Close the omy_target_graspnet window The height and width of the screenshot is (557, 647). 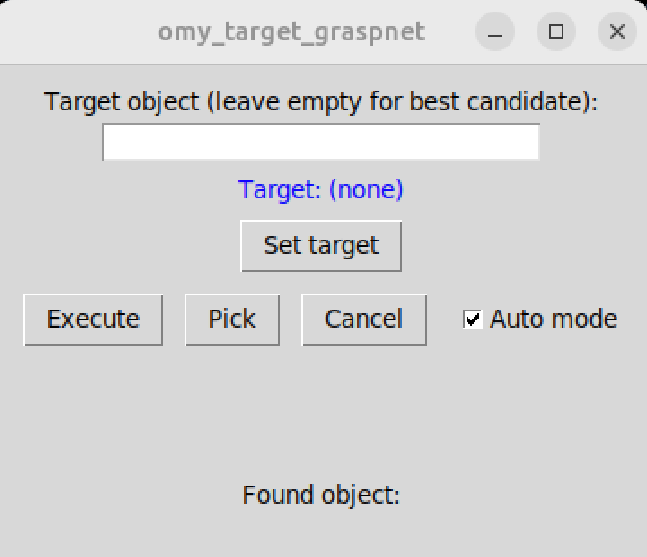[617, 32]
